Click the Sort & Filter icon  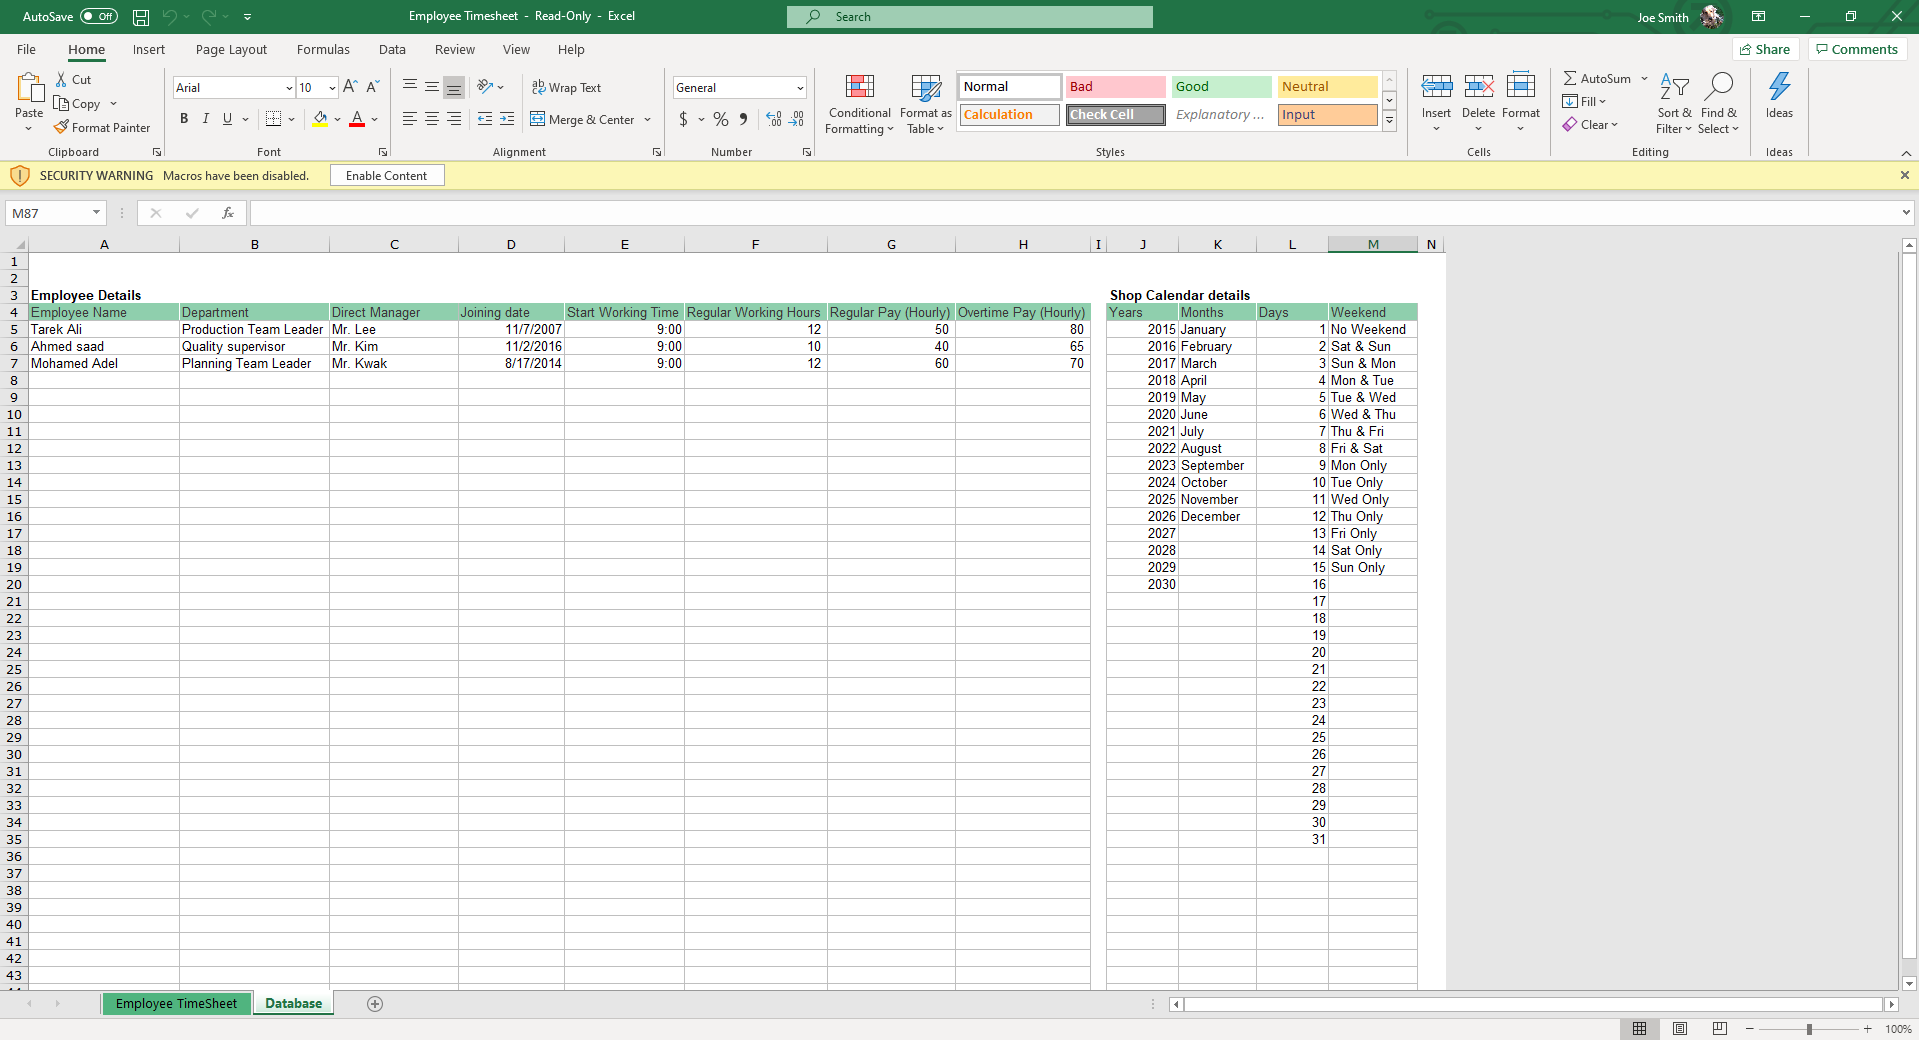pos(1673,87)
